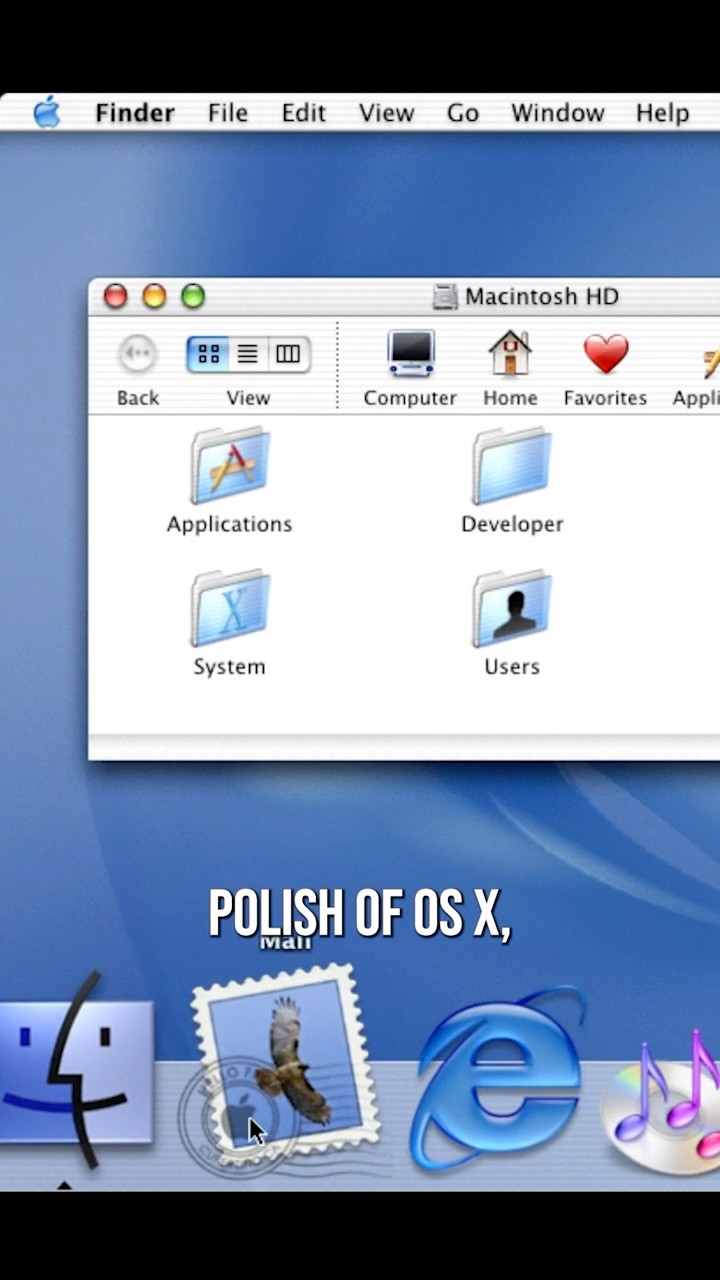Open the Finder menu
The height and width of the screenshot is (1280, 720).
coord(135,113)
